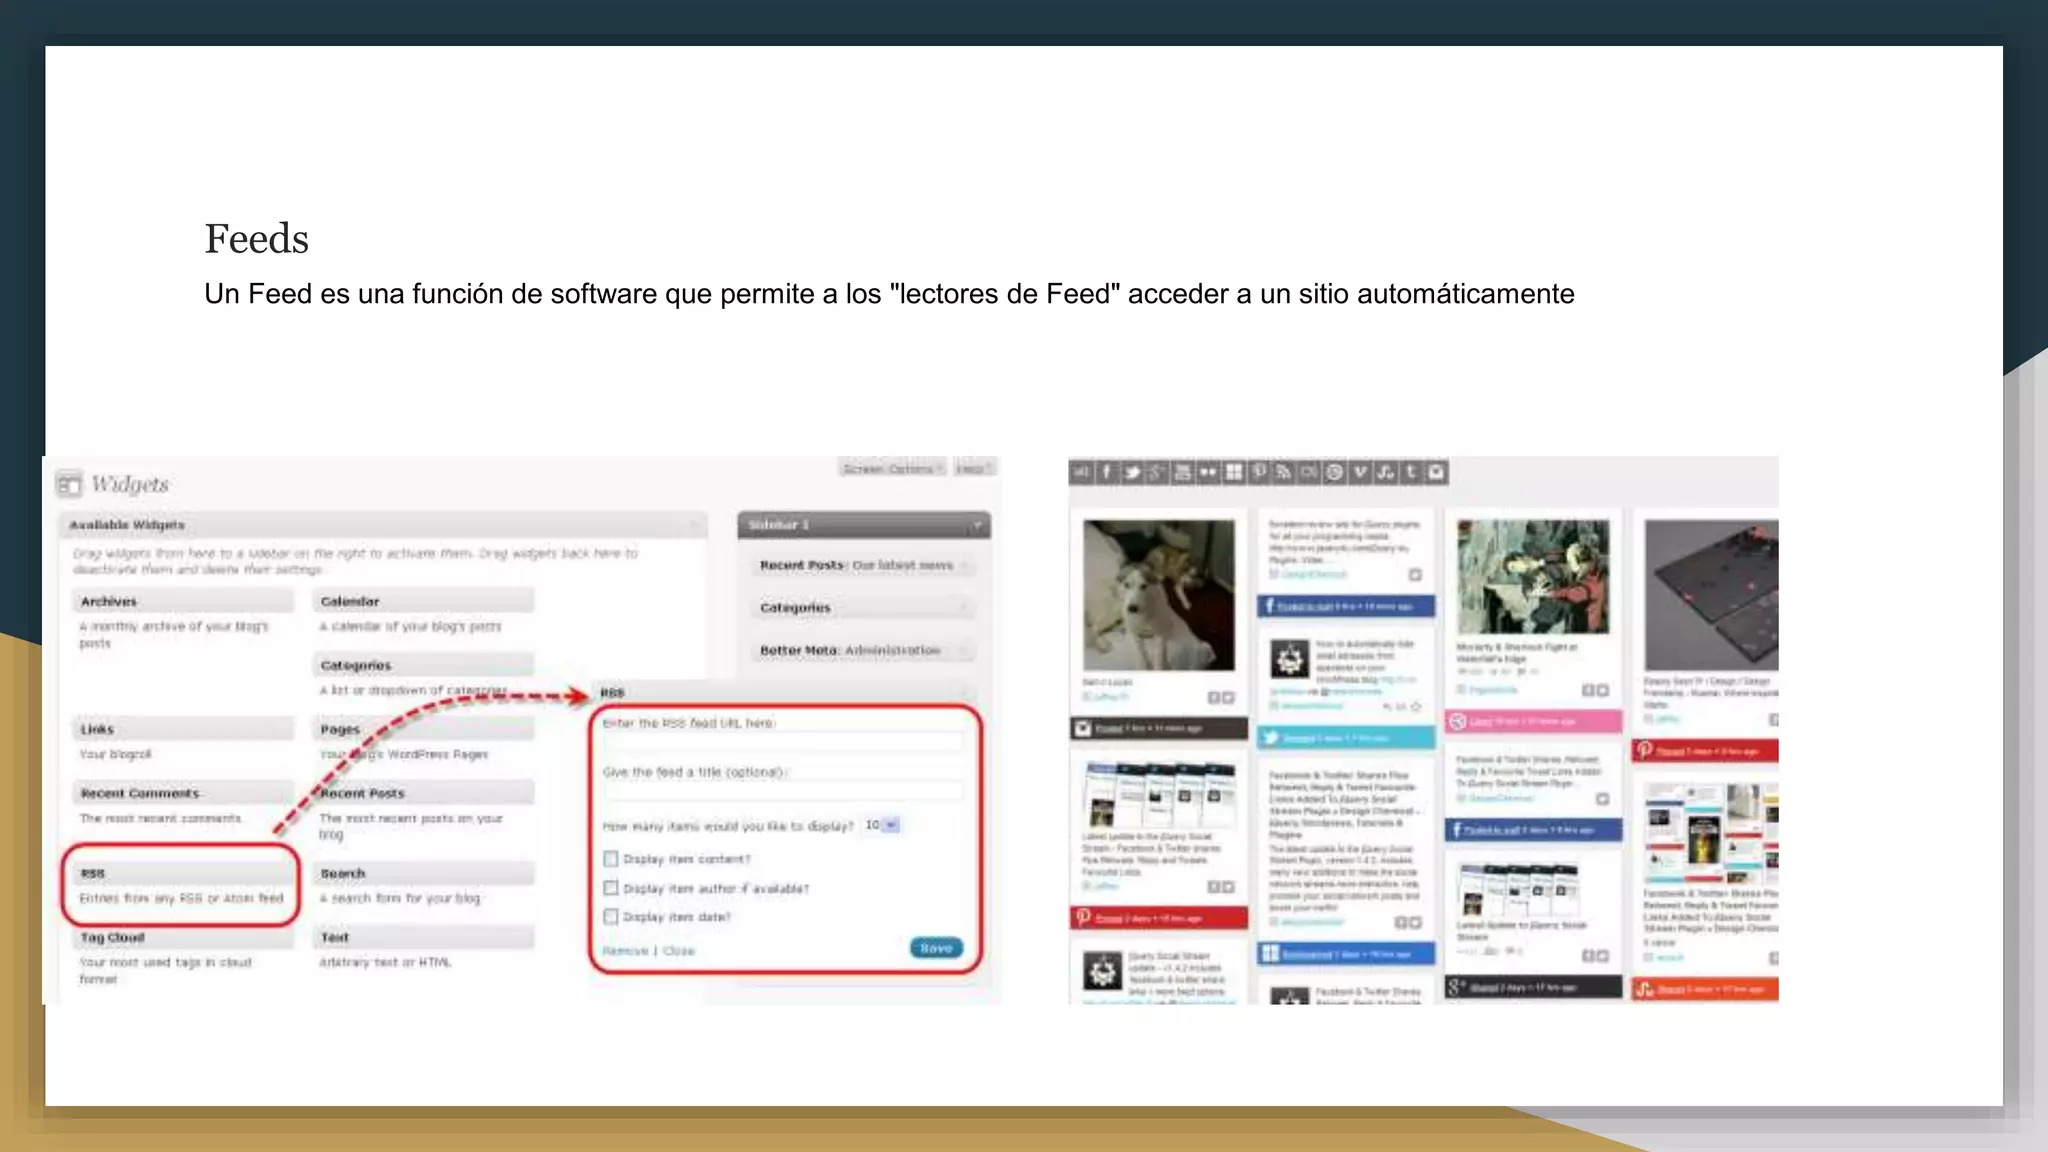Viewport: 2048px width, 1152px height.
Task: Select the four-squares grid filter icon
Action: [1234, 472]
